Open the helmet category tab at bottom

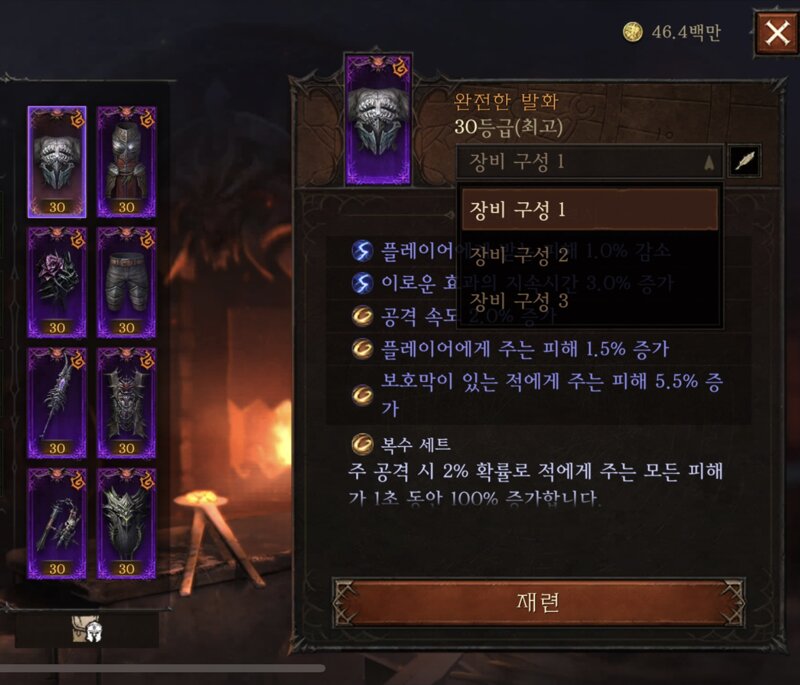tap(87, 630)
